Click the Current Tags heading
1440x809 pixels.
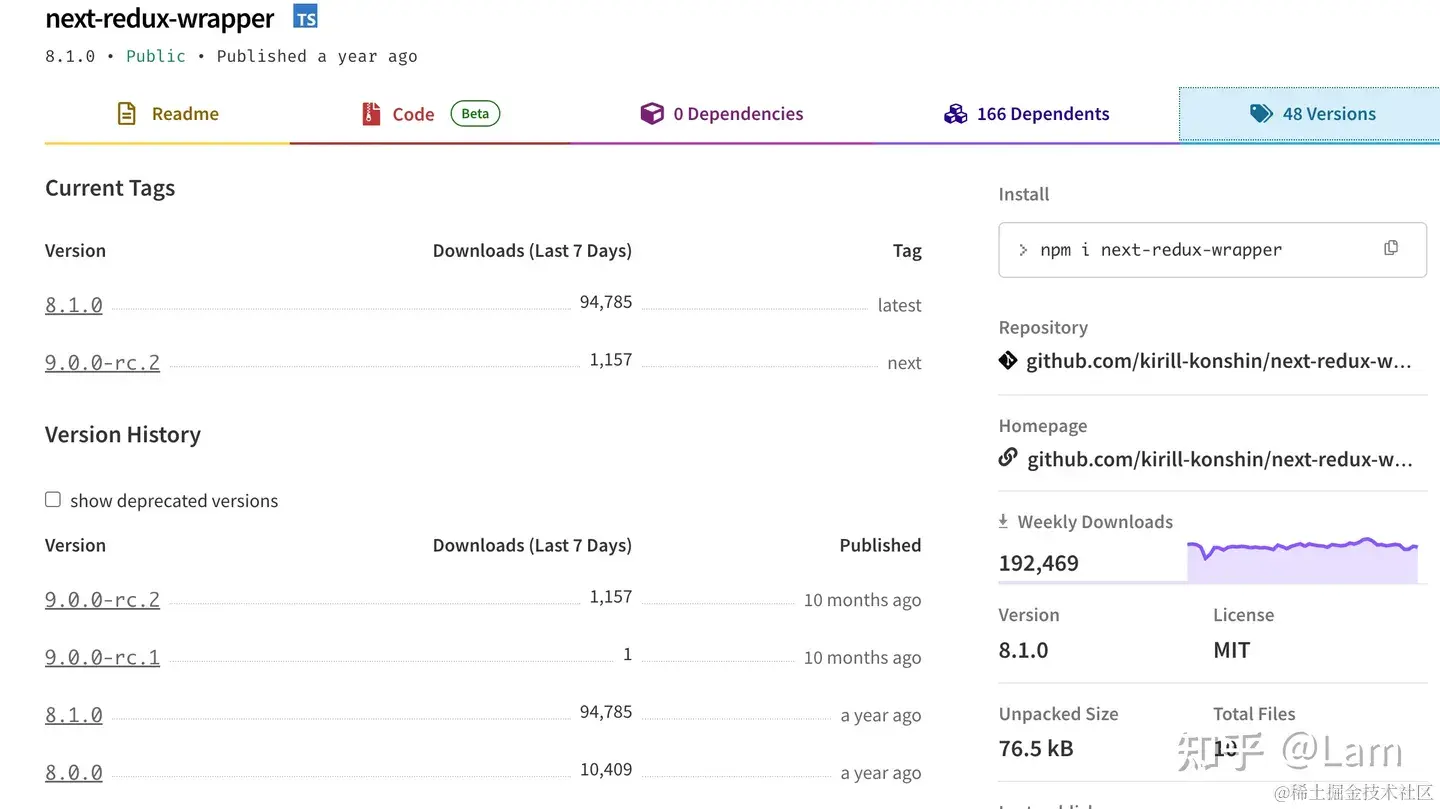tap(110, 188)
